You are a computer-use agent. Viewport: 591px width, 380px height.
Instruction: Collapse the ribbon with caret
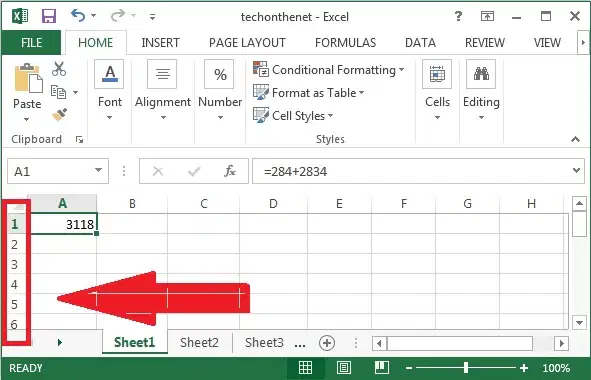[x=575, y=139]
